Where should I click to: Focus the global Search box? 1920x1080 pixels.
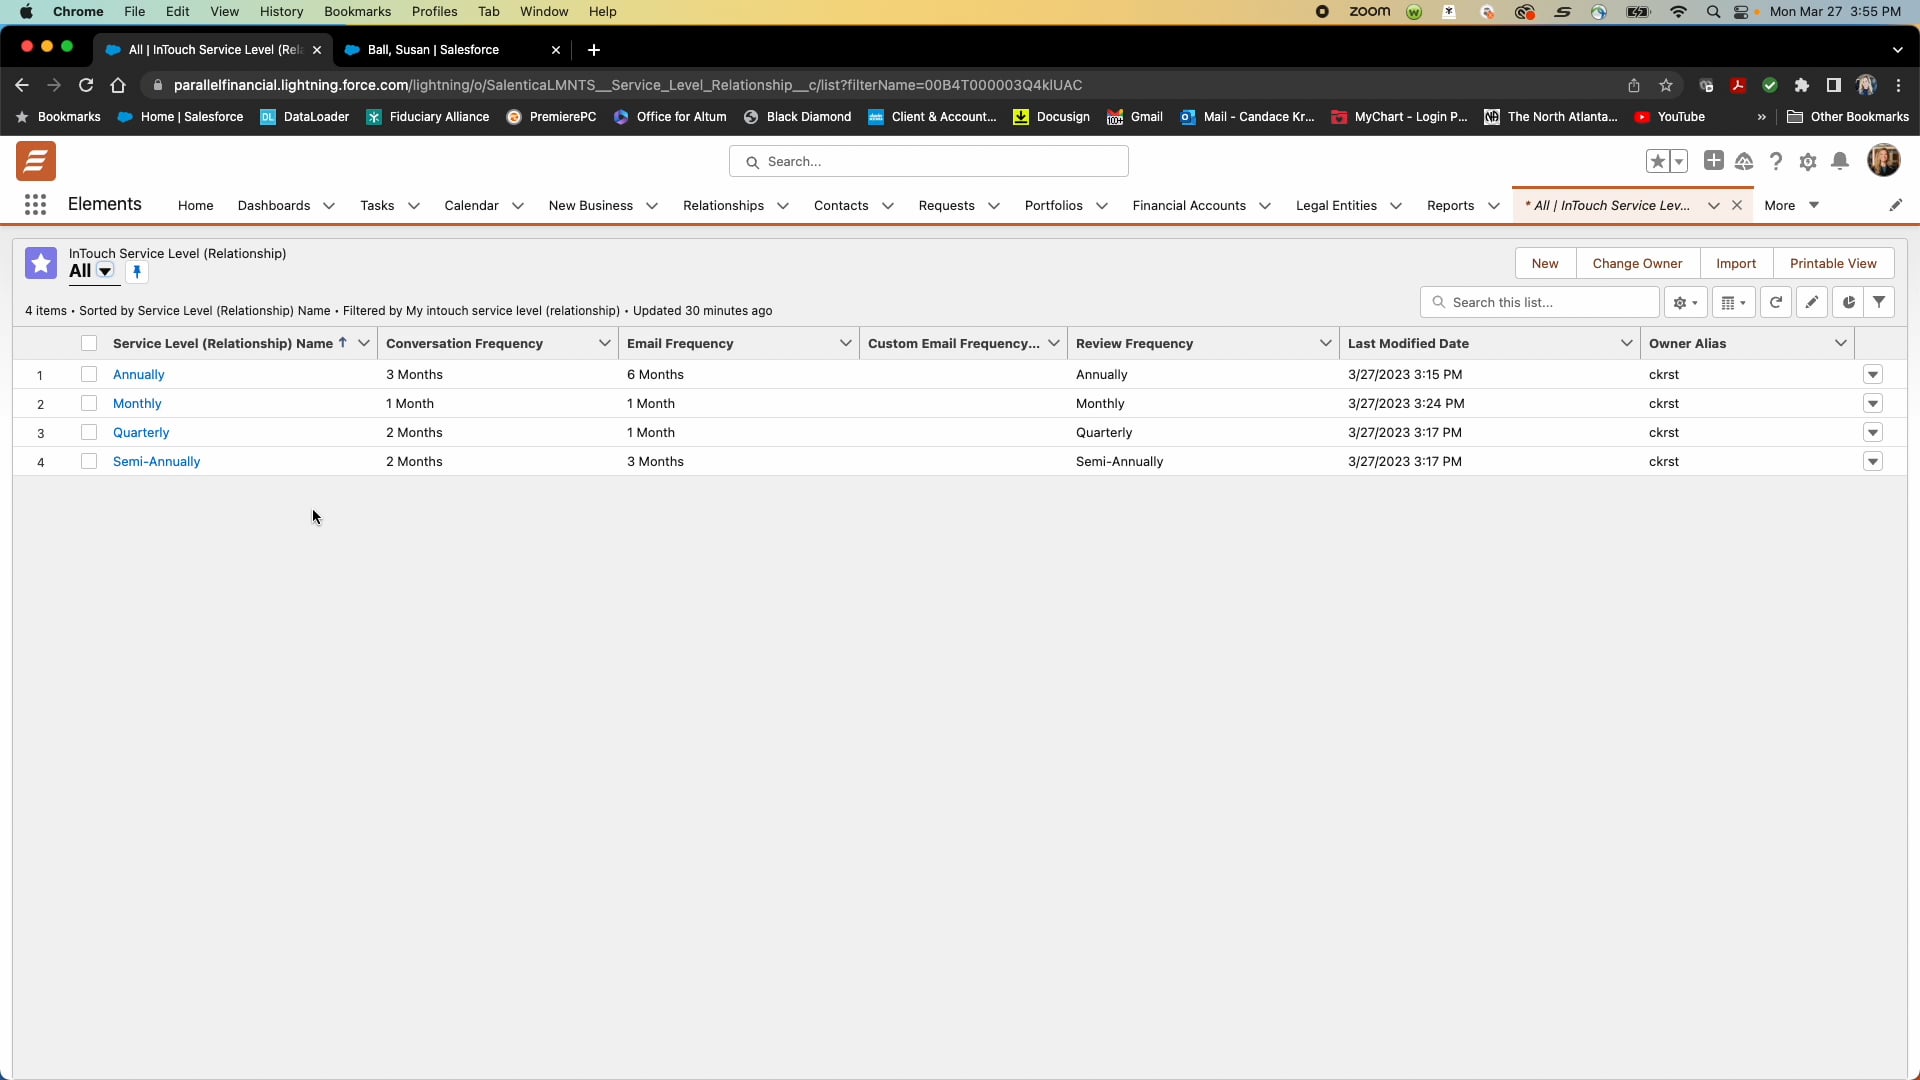click(x=928, y=161)
